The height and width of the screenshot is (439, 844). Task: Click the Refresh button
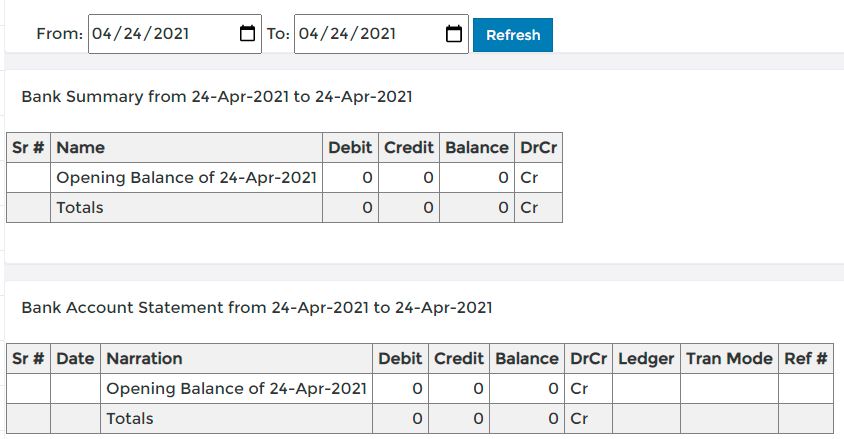(x=513, y=35)
